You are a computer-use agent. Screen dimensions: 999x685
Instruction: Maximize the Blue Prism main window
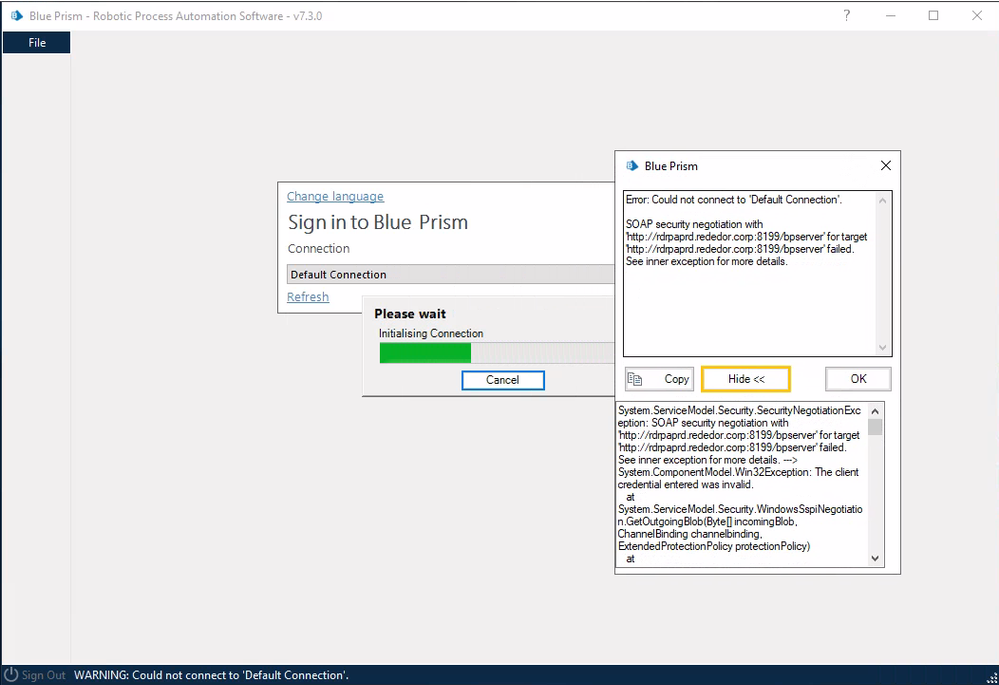click(x=933, y=15)
